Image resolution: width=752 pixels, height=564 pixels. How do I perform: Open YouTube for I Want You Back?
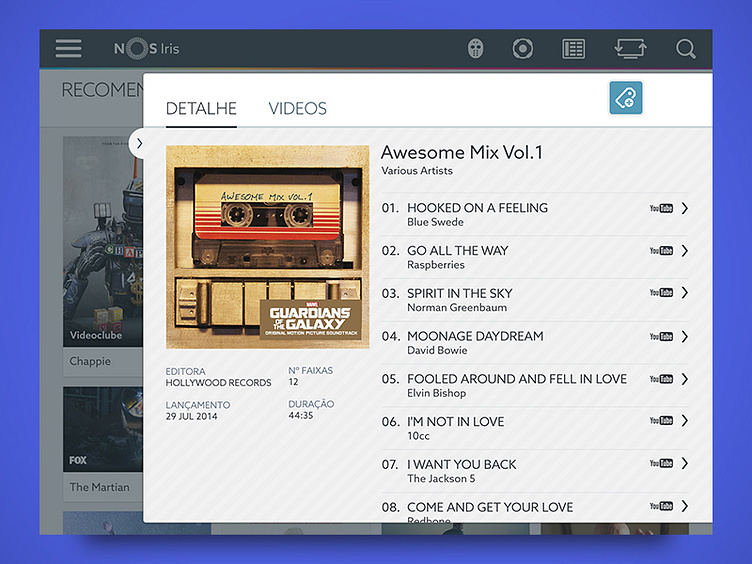click(x=661, y=463)
